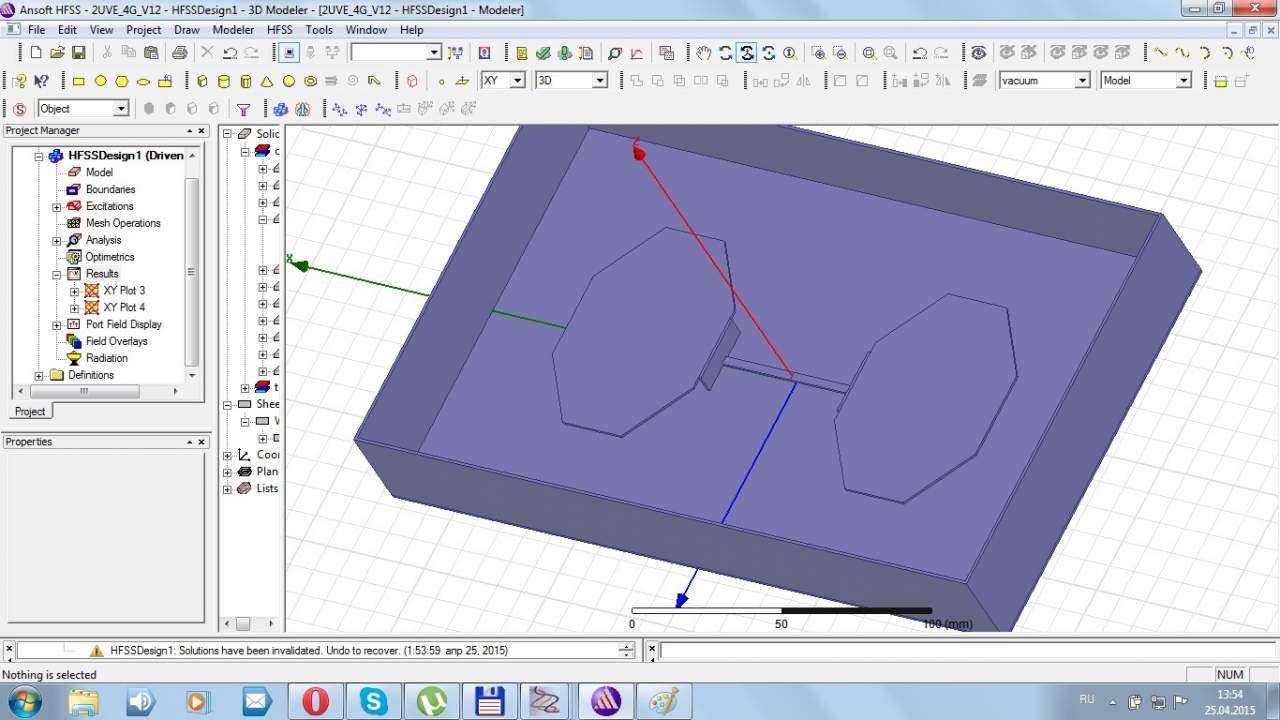Open the HFSS menu
Screen dimensions: 1280x720
(279, 30)
